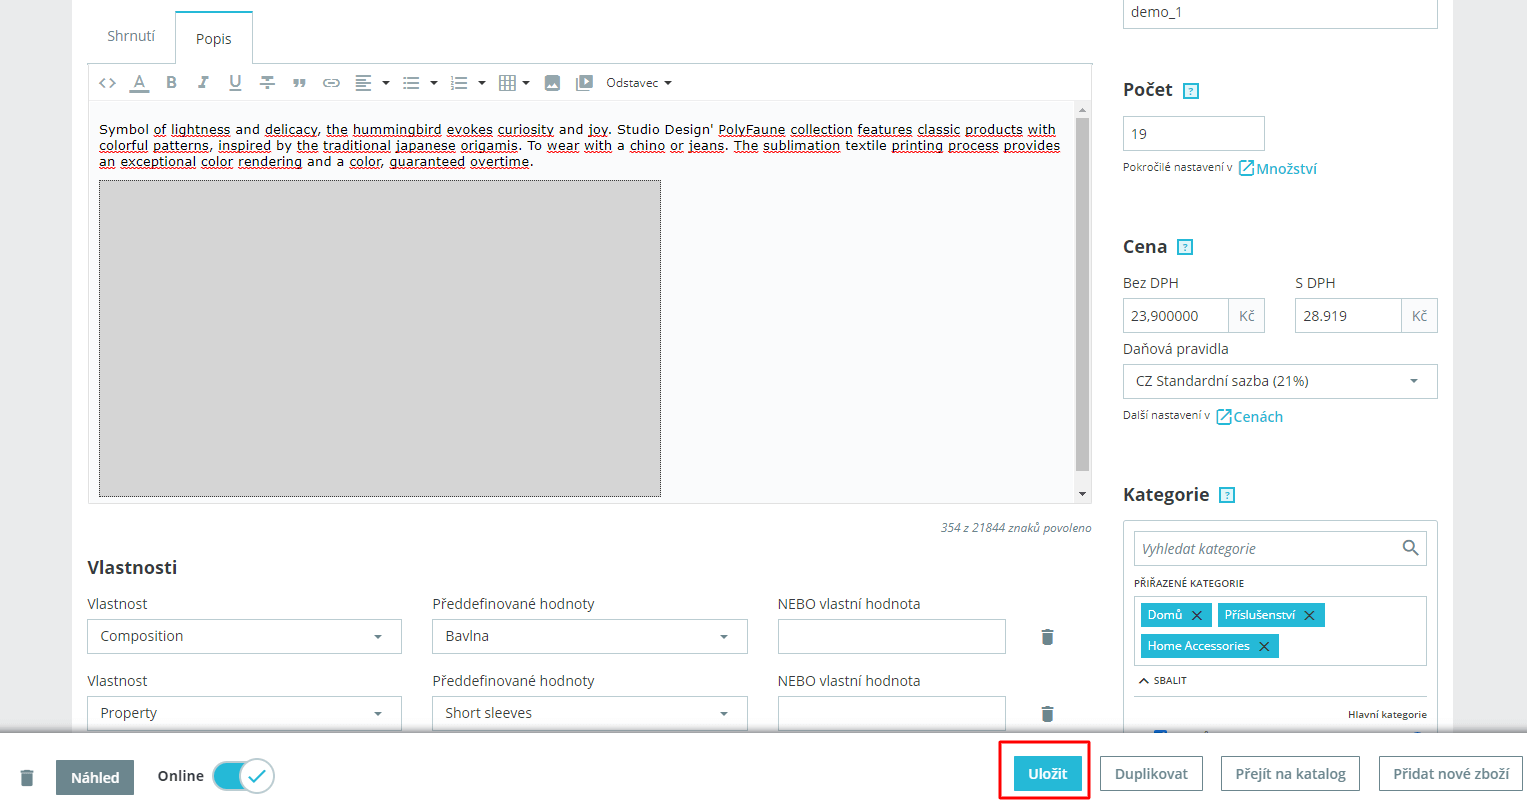The image size is (1527, 802).
Task: Focus the Bez DPH price field
Action: (1176, 316)
